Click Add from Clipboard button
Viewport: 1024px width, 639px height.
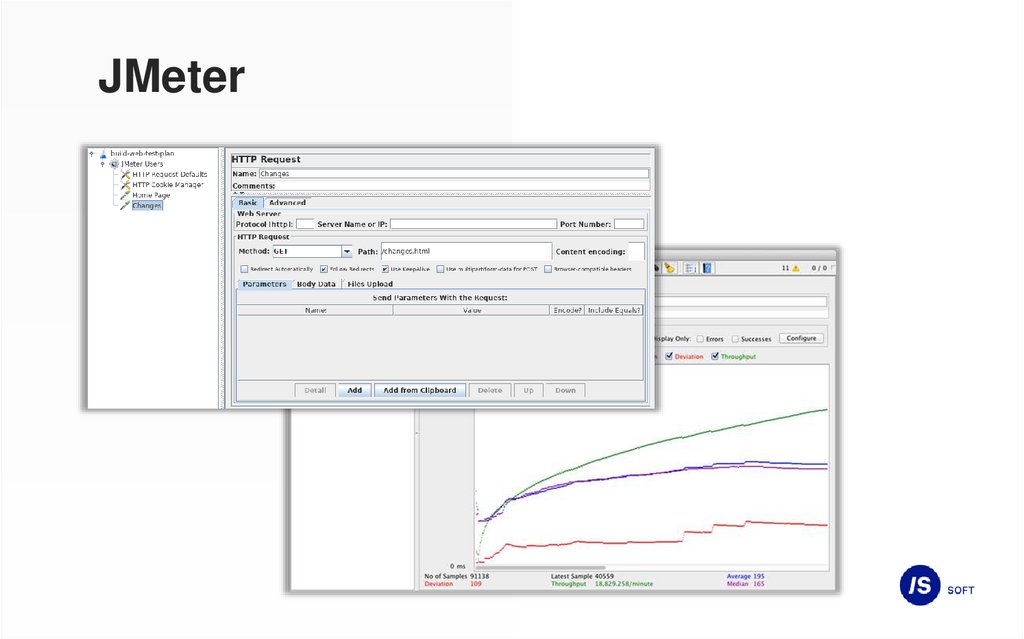click(420, 390)
